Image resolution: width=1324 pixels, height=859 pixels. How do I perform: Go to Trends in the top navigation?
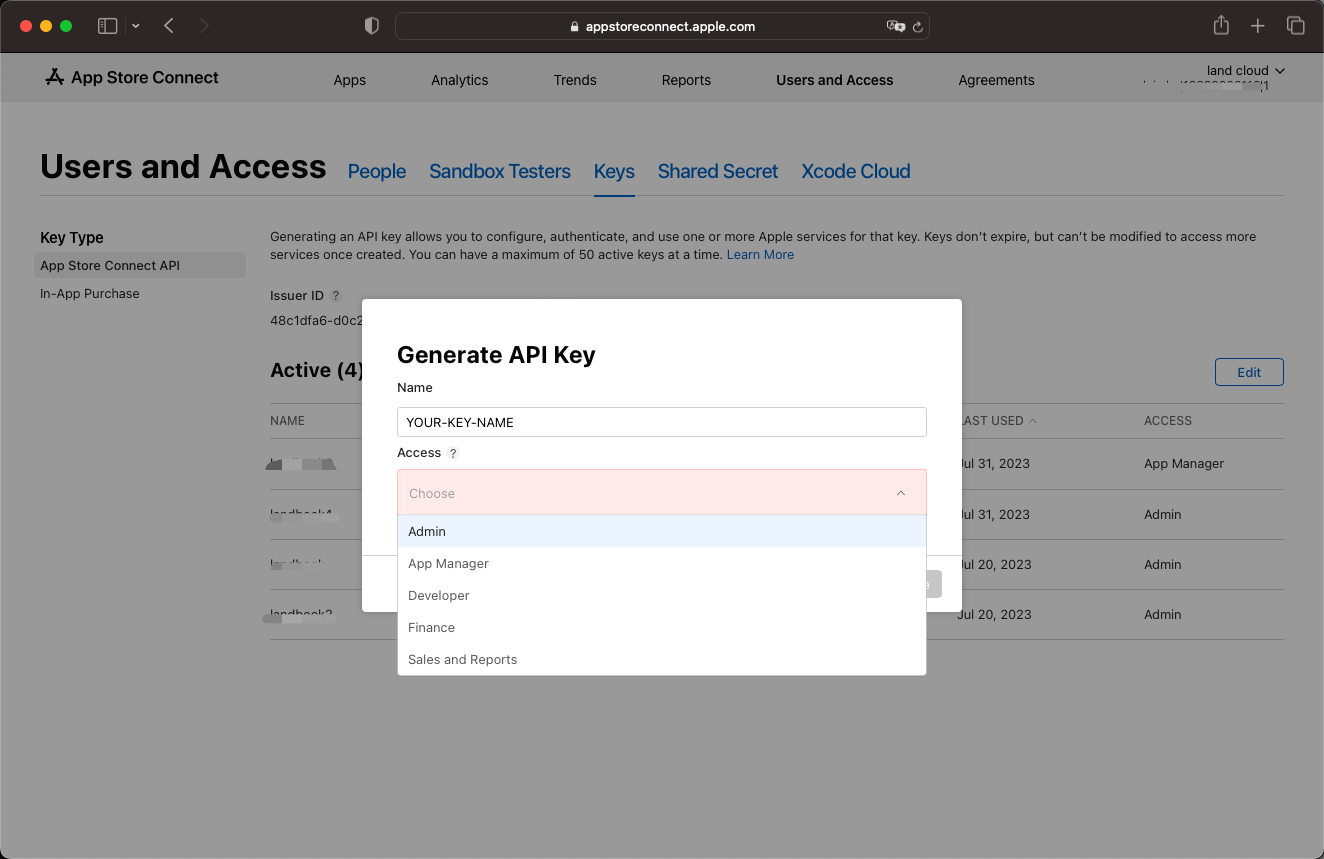[575, 80]
